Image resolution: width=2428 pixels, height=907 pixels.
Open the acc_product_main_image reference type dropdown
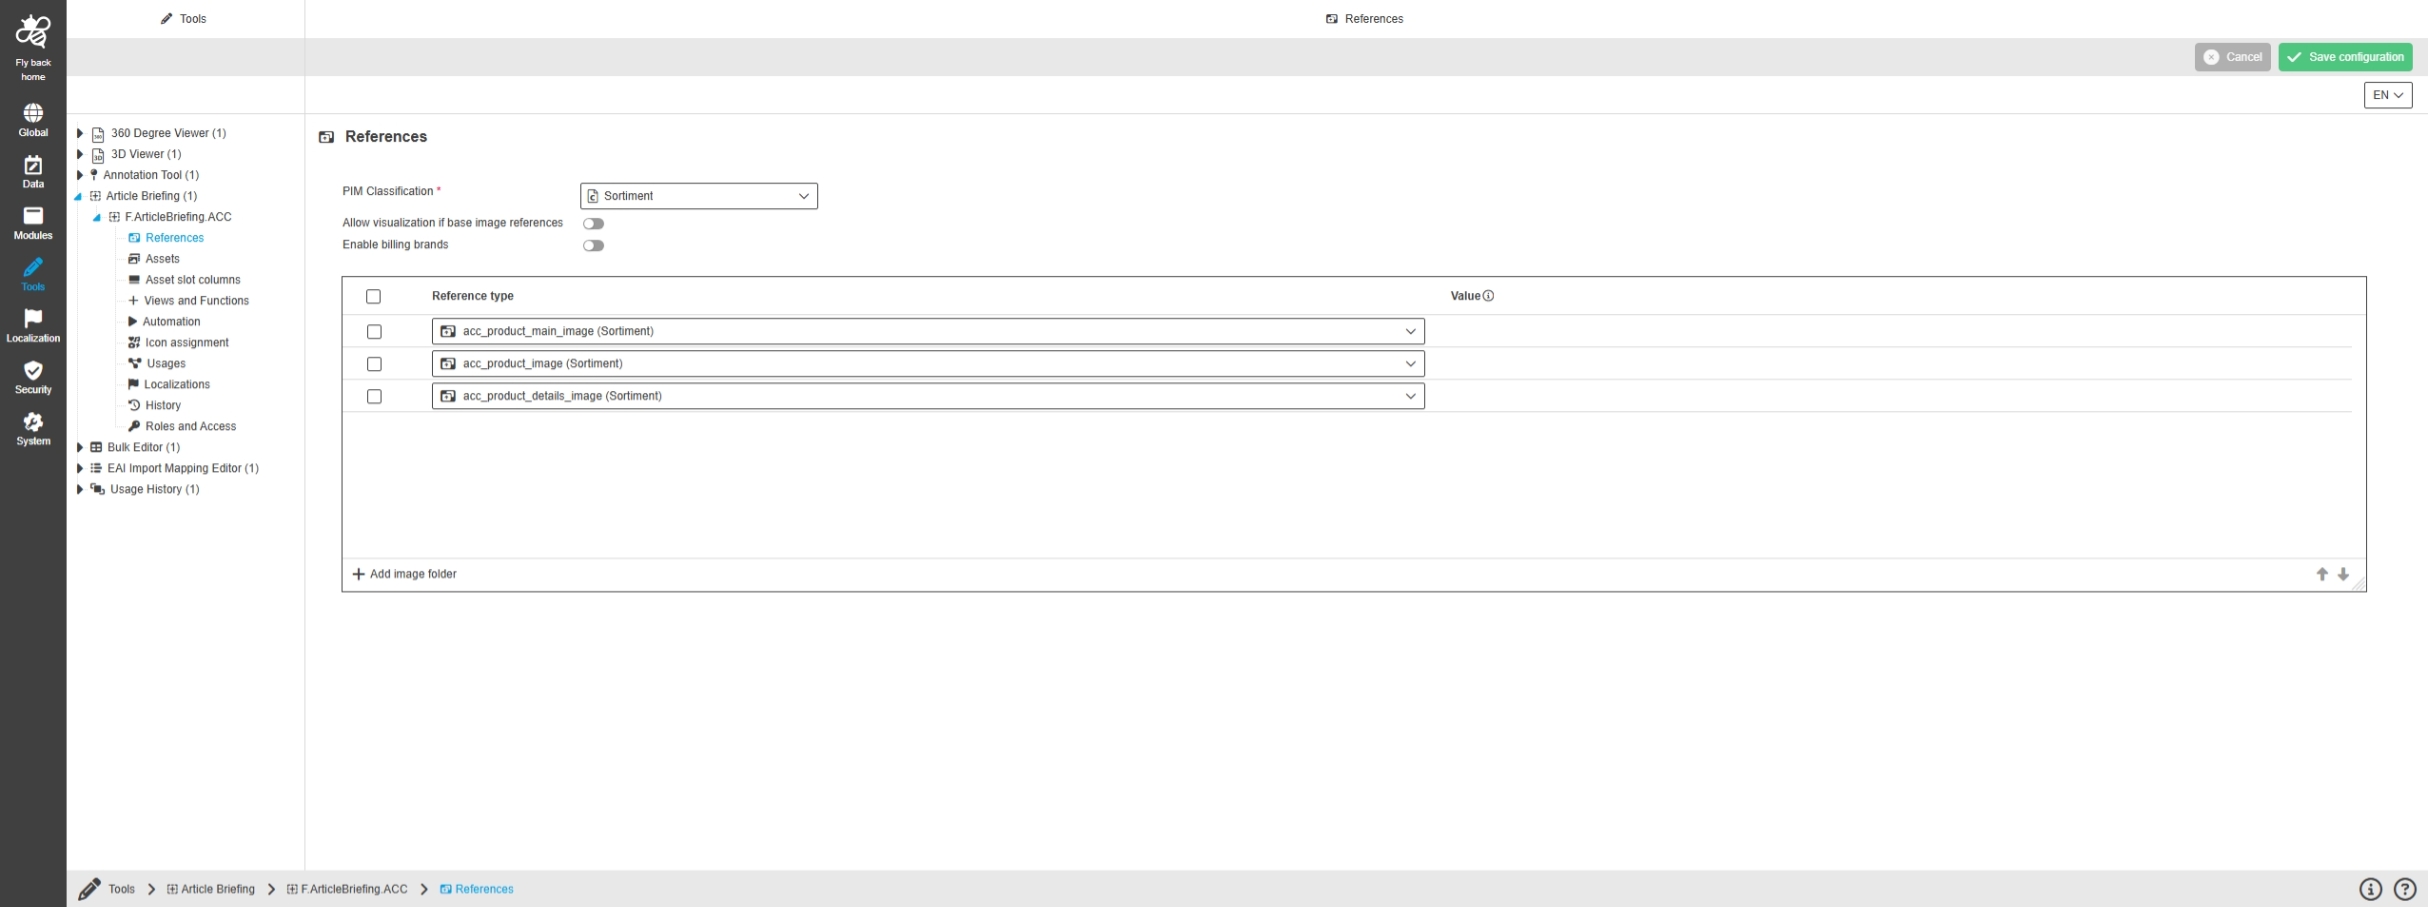[x=928, y=331]
